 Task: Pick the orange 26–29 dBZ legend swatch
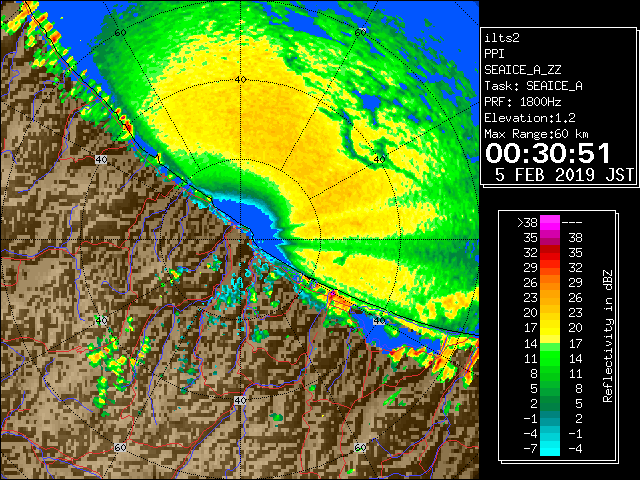[x=550, y=283]
